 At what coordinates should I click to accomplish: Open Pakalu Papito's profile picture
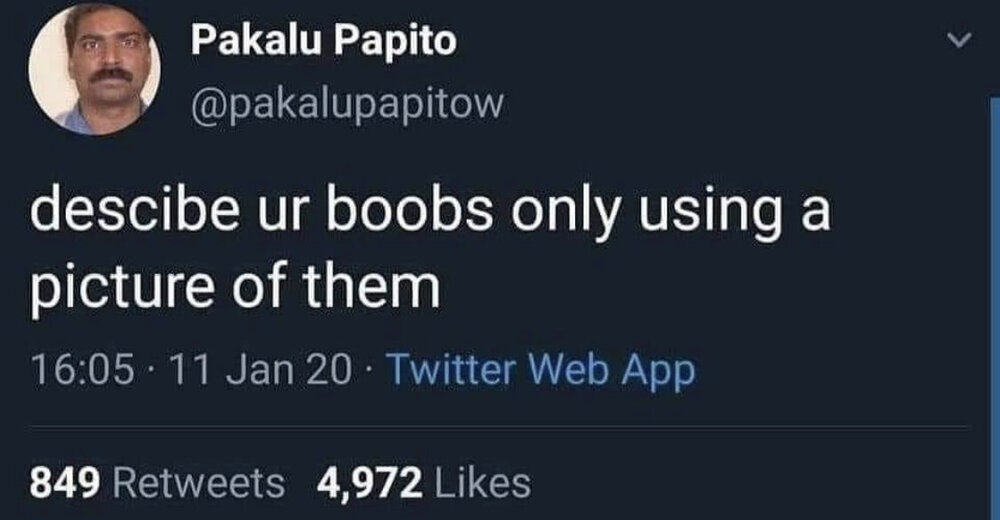point(94,69)
